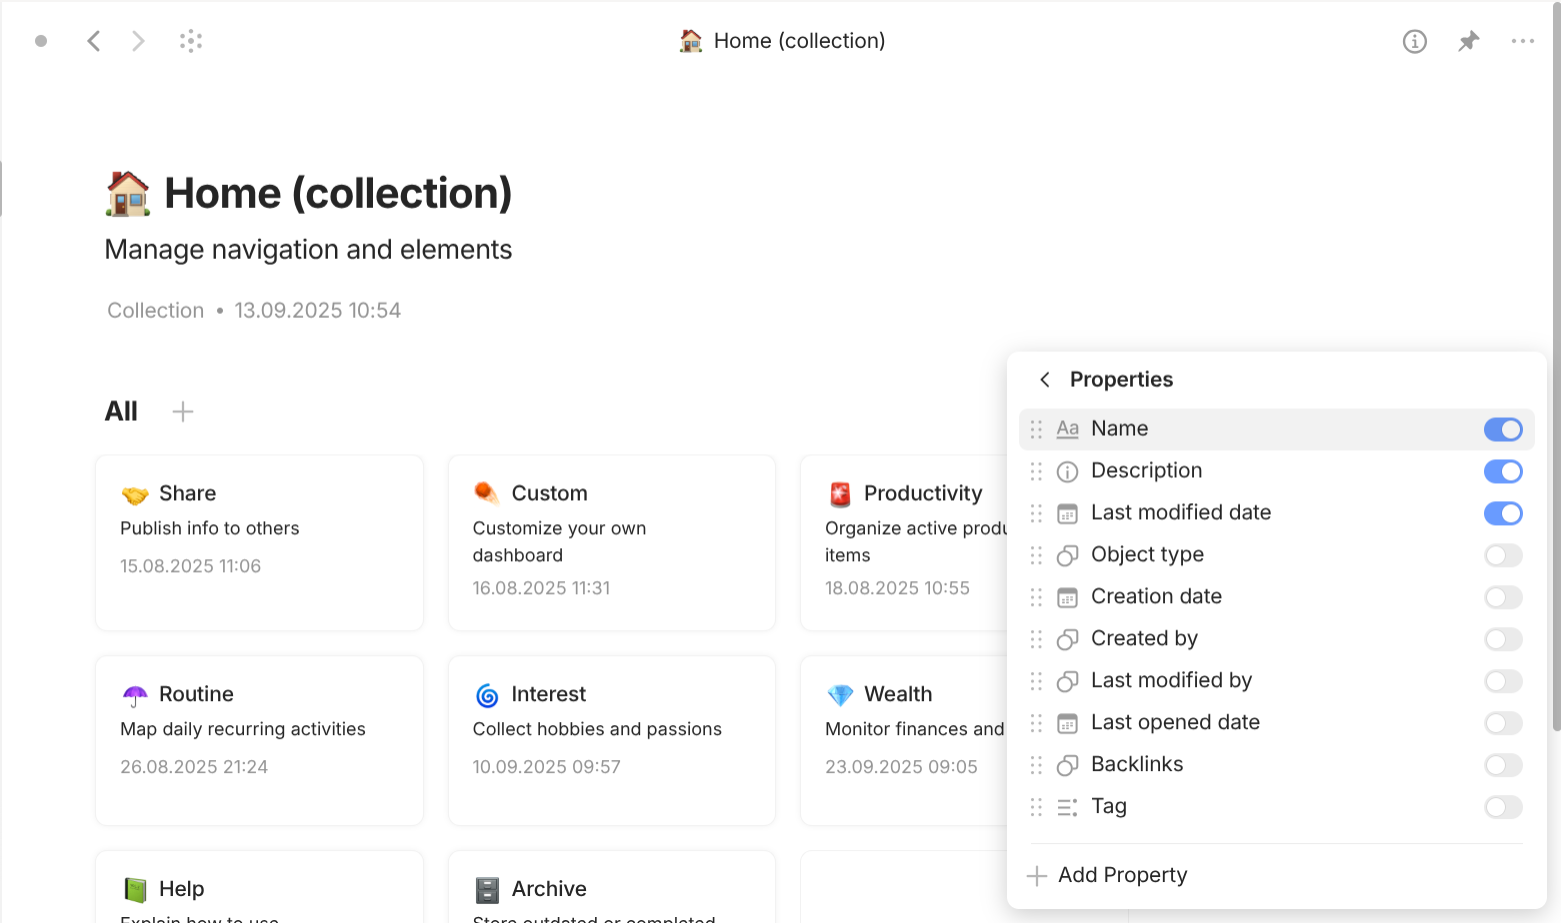The width and height of the screenshot is (1561, 923).
Task: Click the drag handle beside Tag property
Action: tap(1037, 807)
